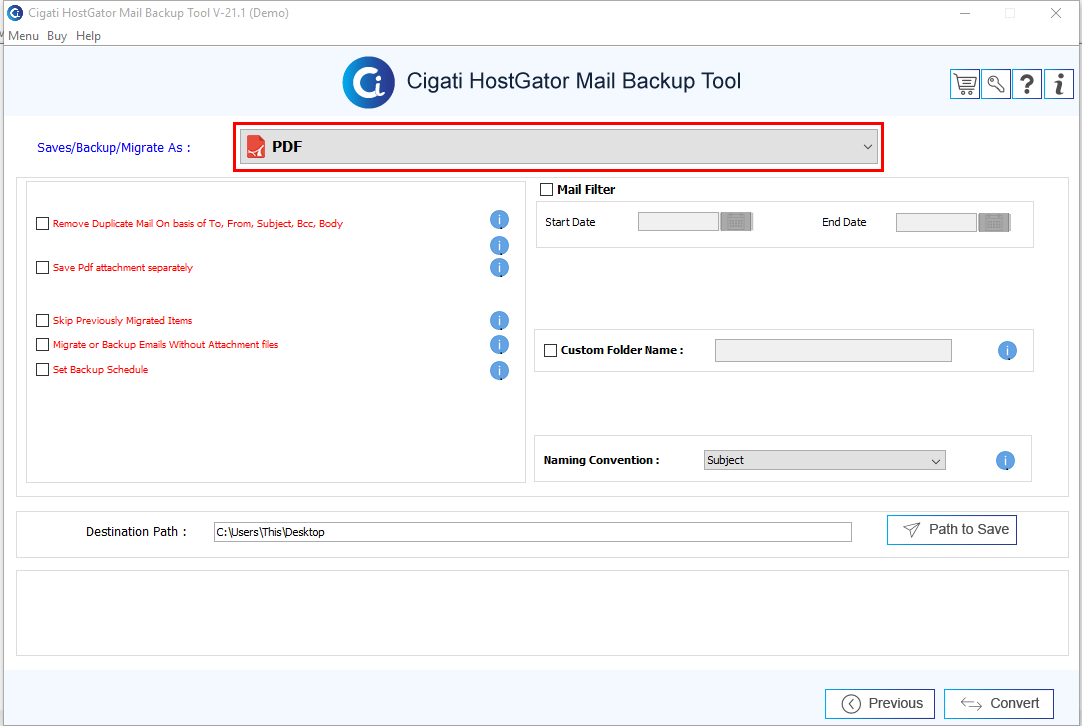Click the 'Destination Path :' label
This screenshot has height=726, width=1082.
(136, 532)
